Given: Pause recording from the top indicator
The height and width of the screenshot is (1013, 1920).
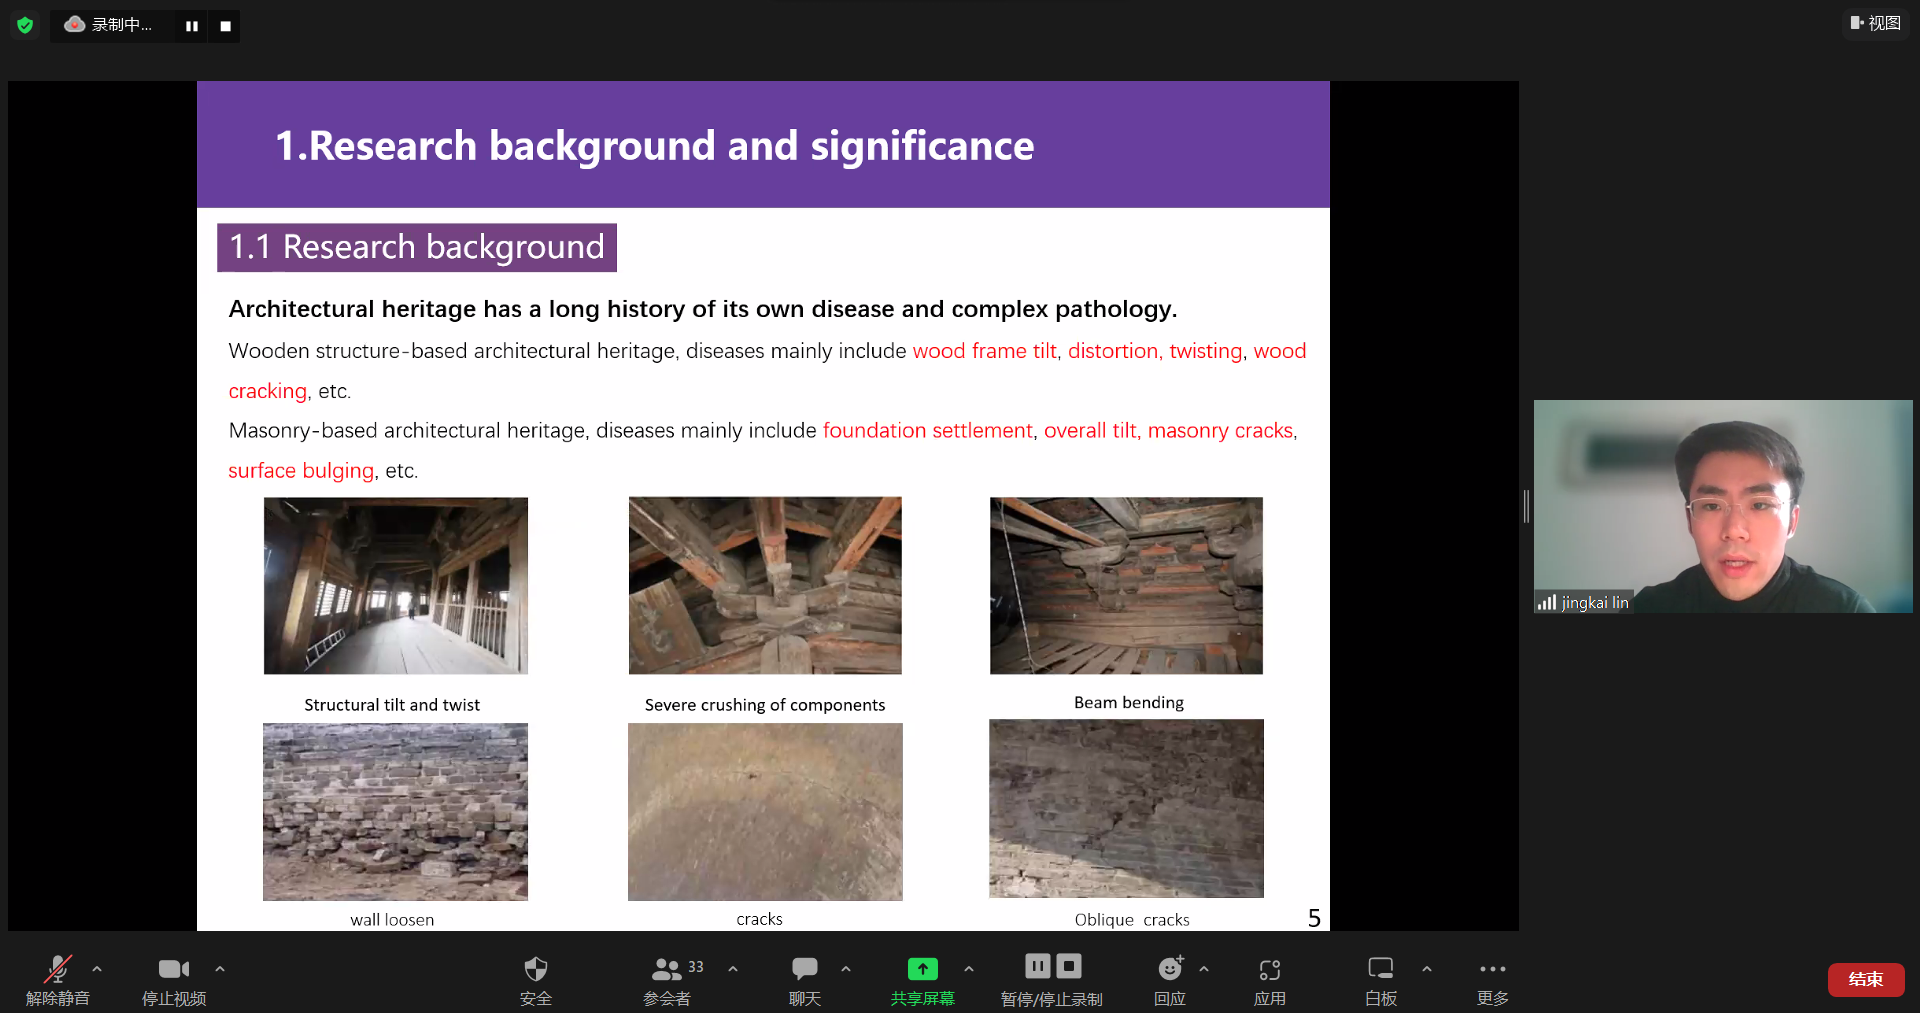Looking at the screenshot, I should click(192, 26).
